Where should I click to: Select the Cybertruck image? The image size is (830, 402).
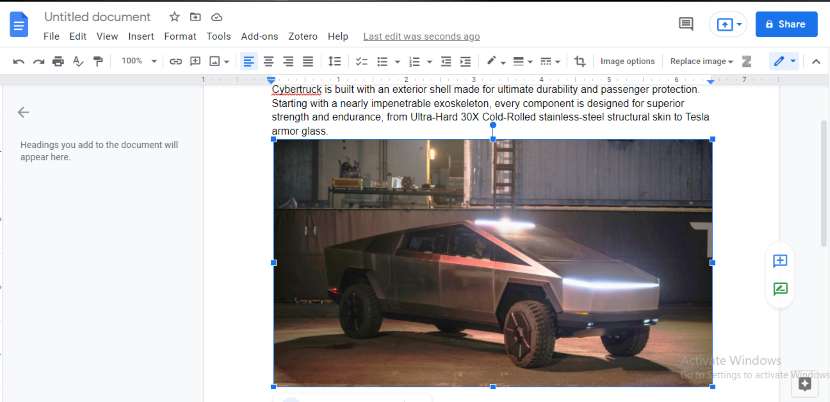pyautogui.click(x=493, y=263)
